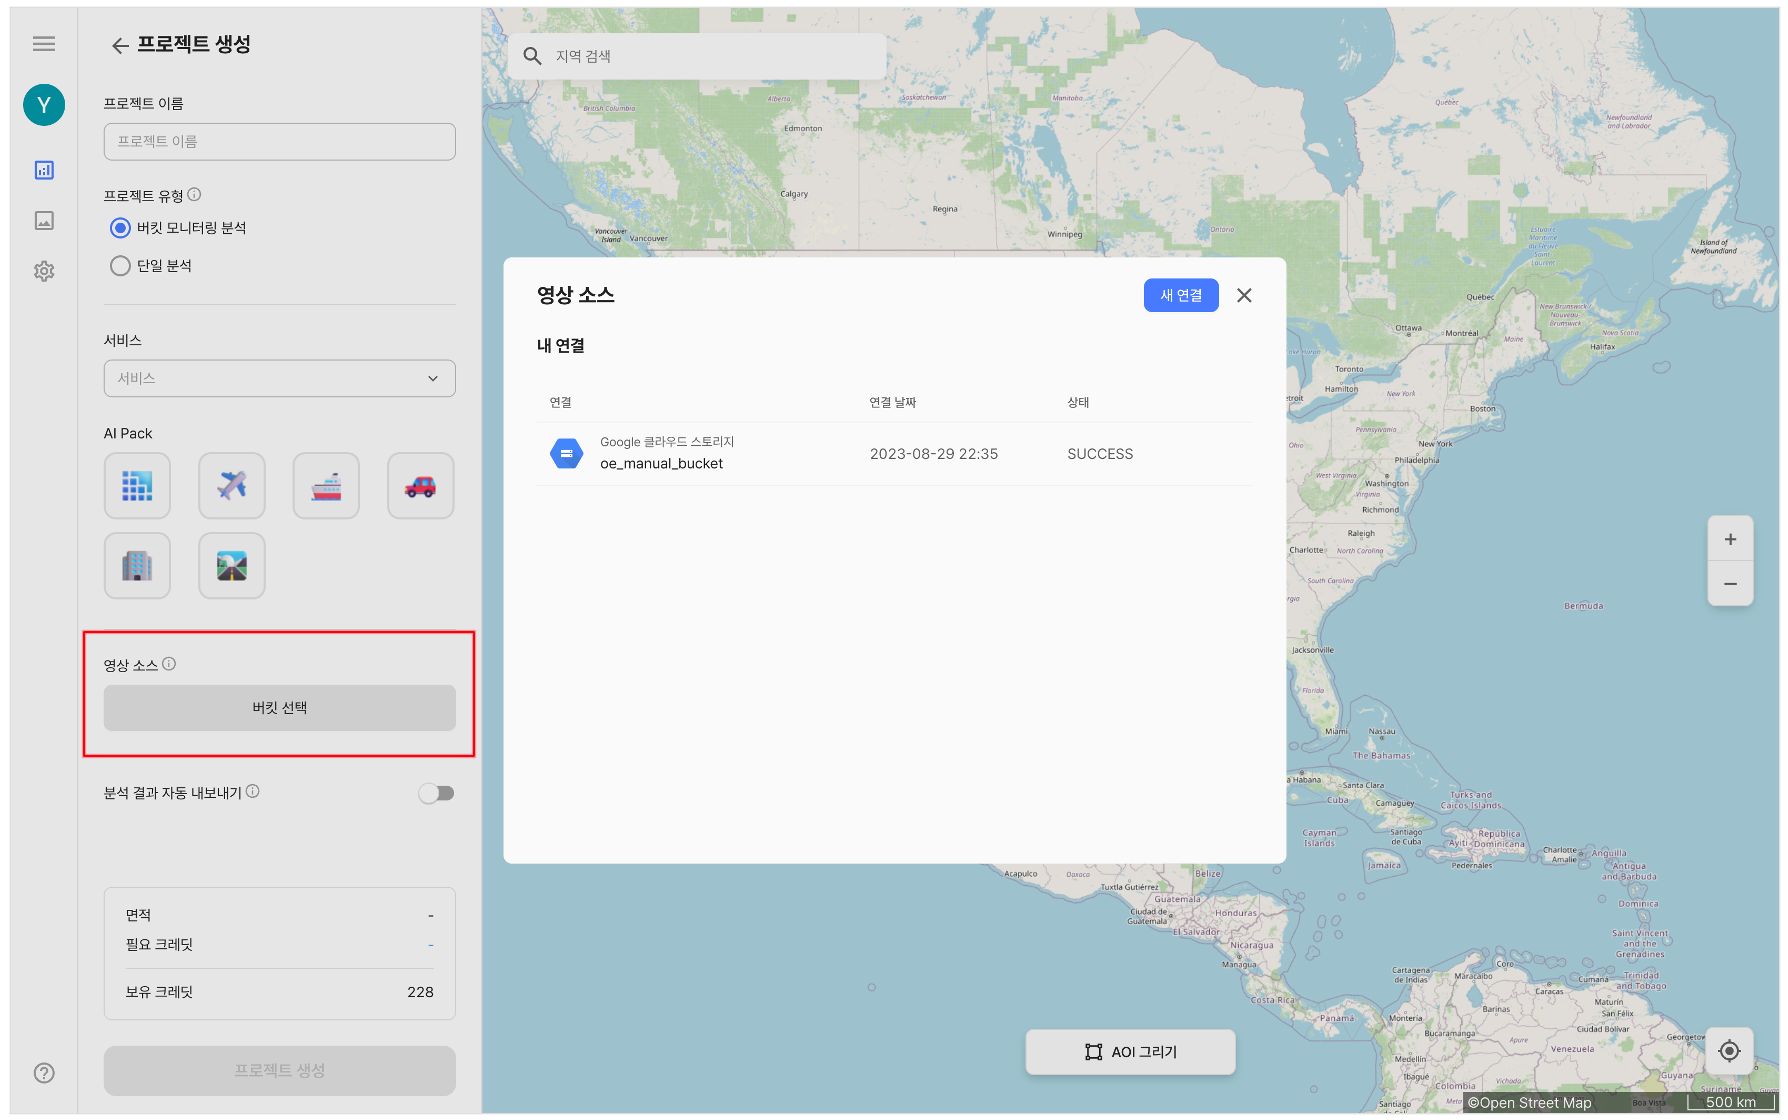Zoom in the map with plus button

point(1730,540)
